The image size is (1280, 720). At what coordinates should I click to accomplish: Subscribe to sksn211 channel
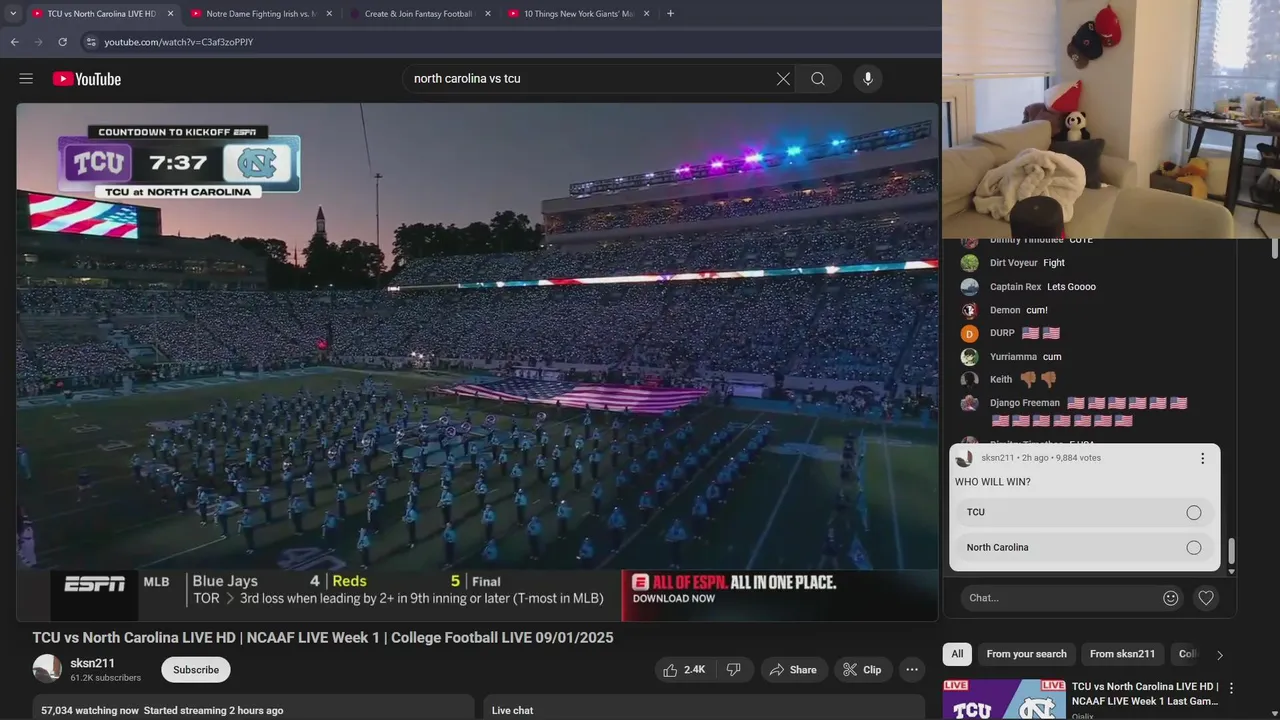click(196, 670)
